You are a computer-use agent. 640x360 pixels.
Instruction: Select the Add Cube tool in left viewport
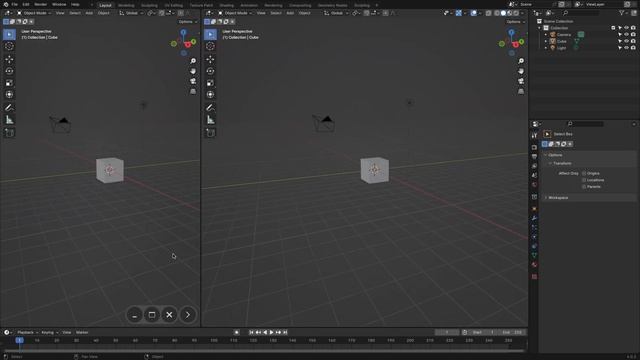click(9, 133)
